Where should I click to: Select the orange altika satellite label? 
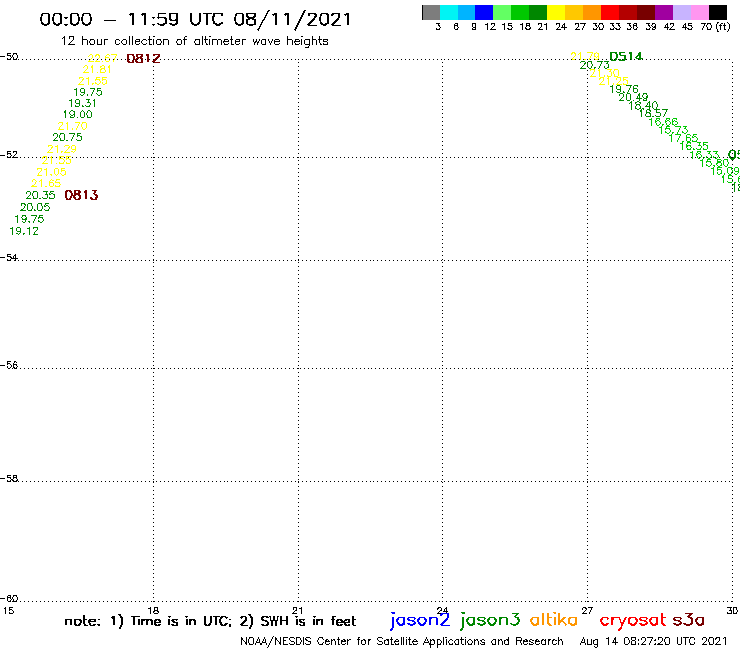point(554,620)
